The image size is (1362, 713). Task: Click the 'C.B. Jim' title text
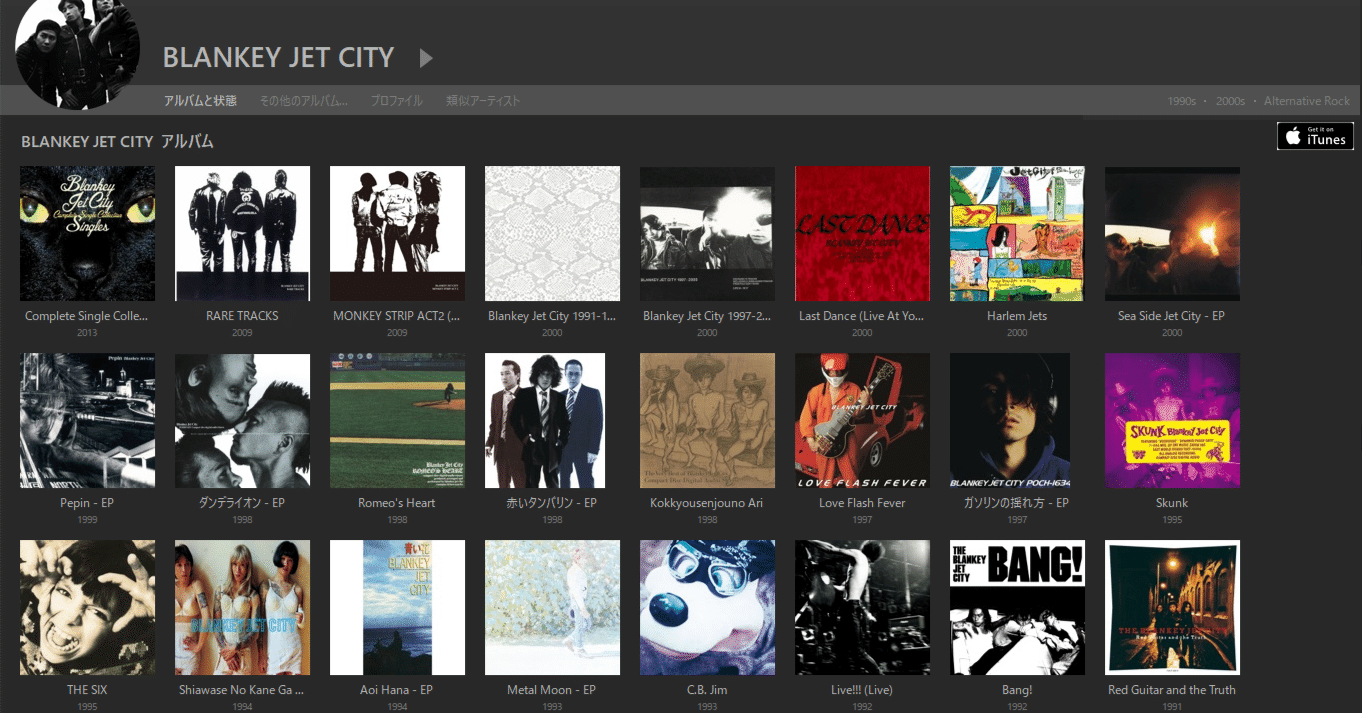point(707,690)
